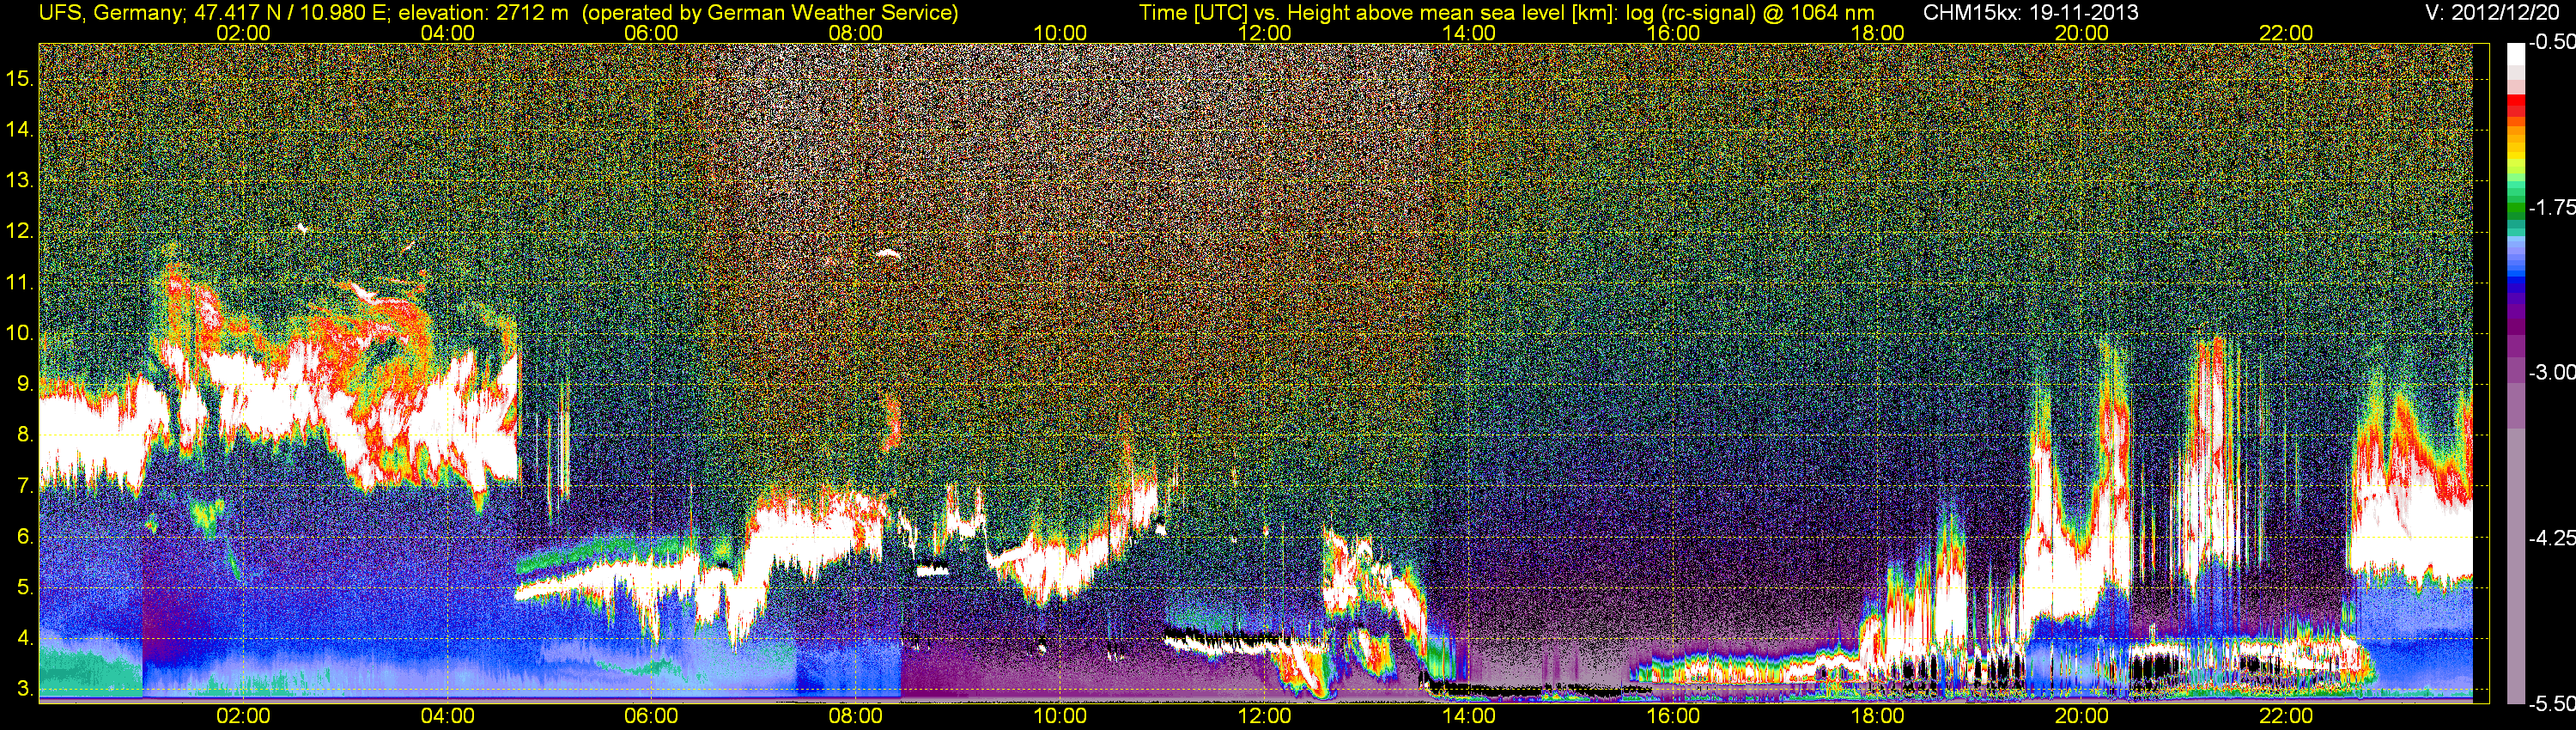Click the '9.' height axis label
This screenshot has height=730, width=2576.
25,384
